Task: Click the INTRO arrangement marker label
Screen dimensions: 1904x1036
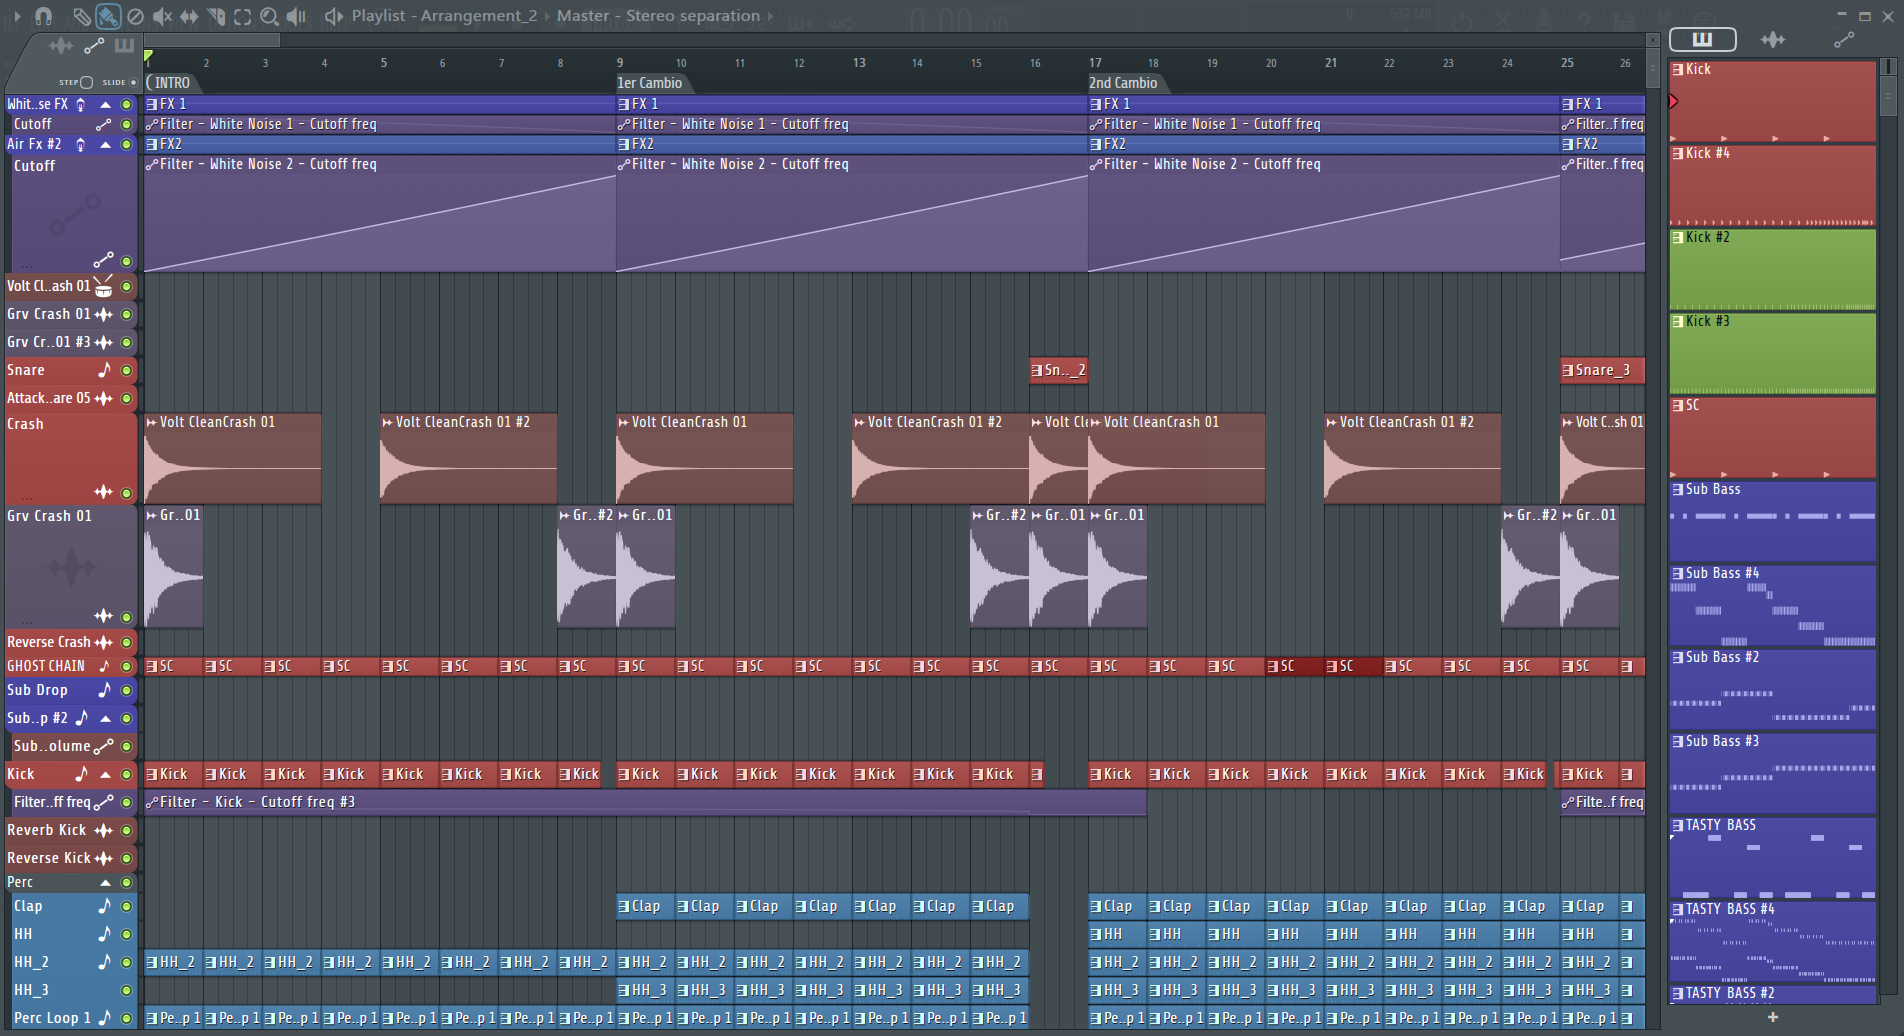Action: [172, 83]
